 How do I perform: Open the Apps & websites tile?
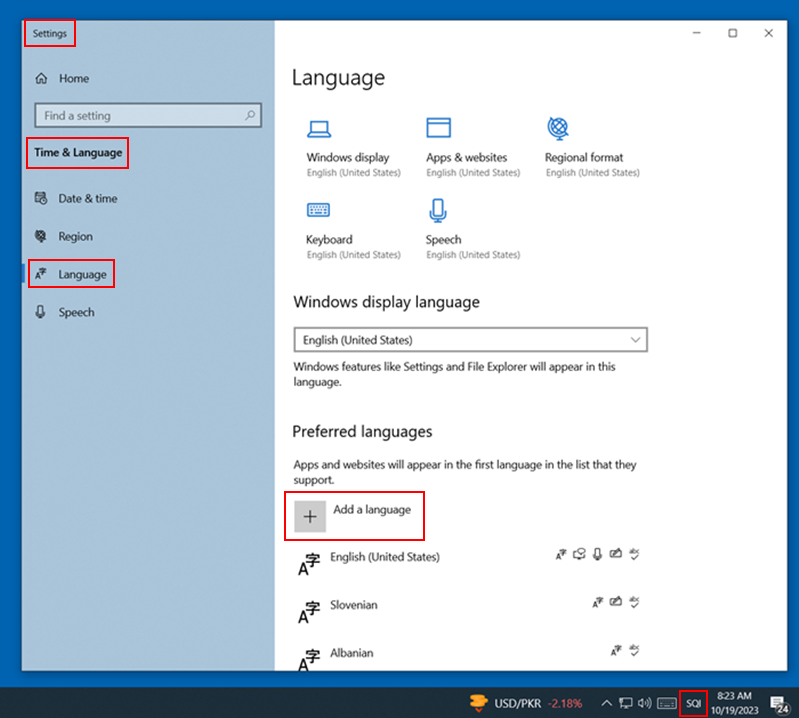pos(473,149)
